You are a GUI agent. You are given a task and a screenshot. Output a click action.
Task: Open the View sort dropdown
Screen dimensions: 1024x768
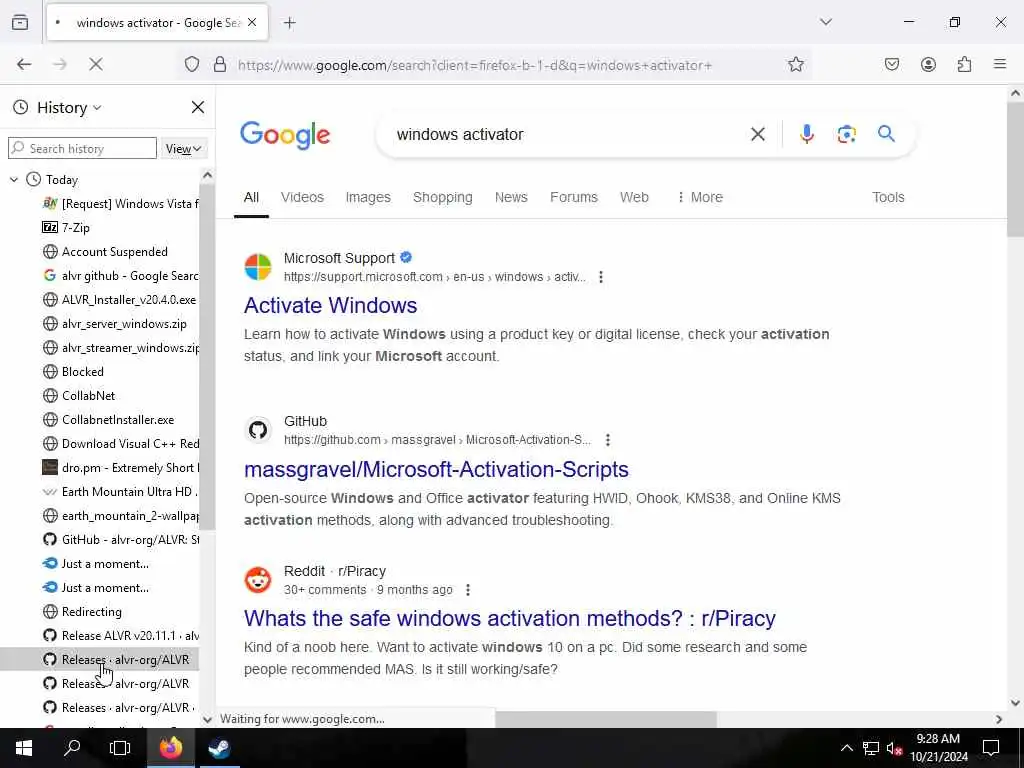pyautogui.click(x=184, y=148)
